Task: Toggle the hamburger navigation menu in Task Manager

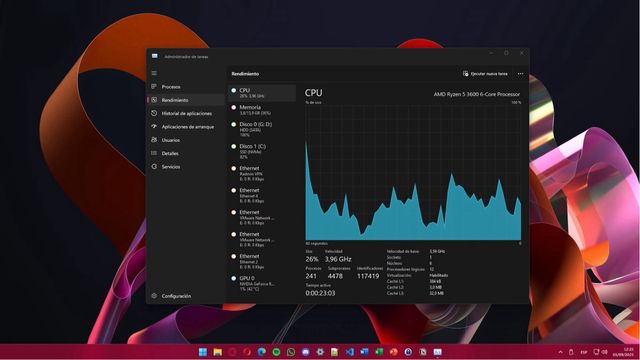Action: 154,73
